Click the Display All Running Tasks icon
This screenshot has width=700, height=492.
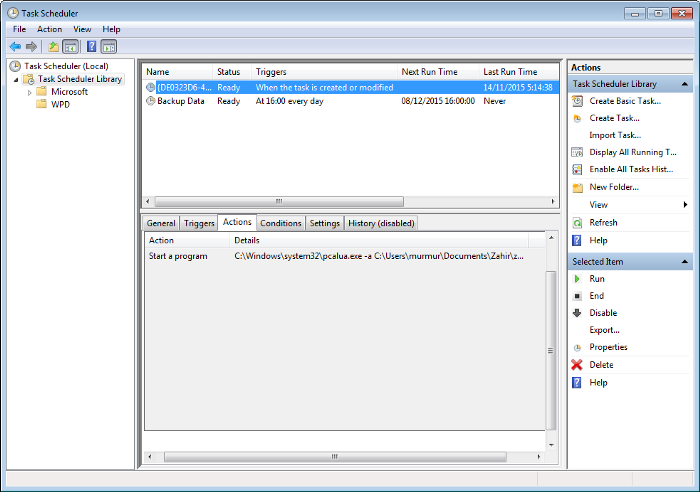577,152
